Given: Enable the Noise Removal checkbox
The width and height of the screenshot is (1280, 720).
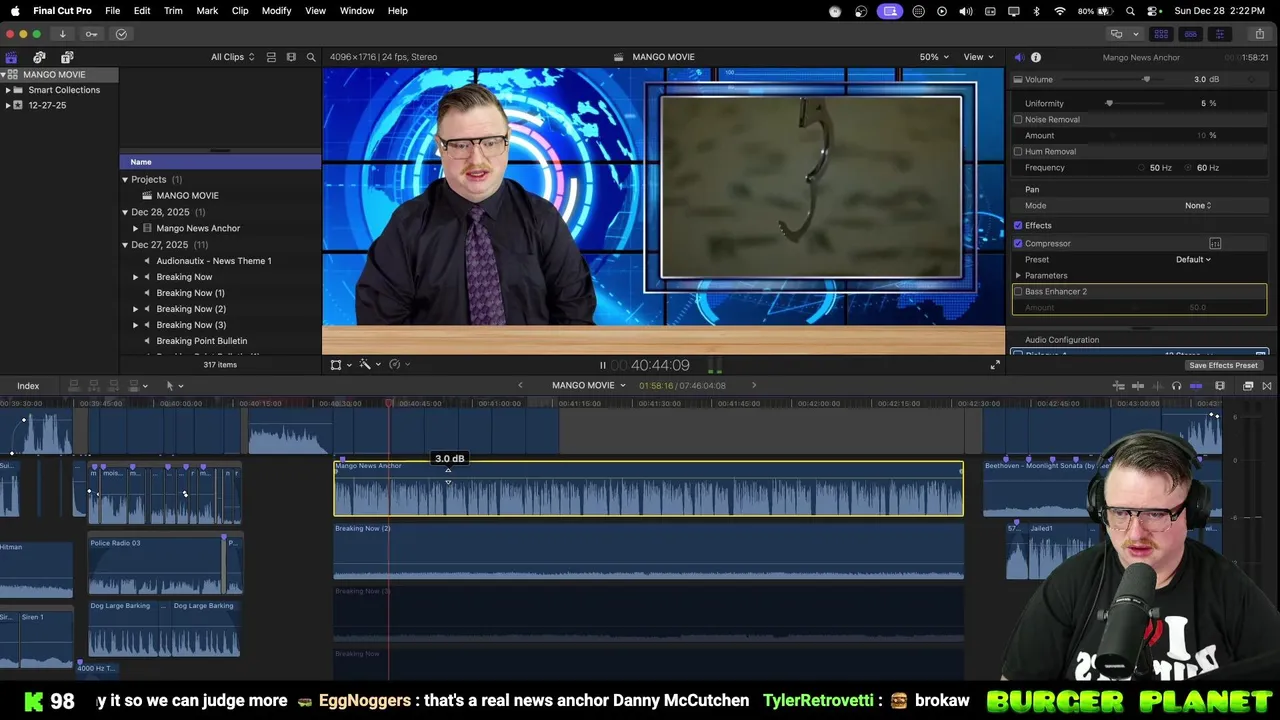Looking at the screenshot, I should 1018,119.
